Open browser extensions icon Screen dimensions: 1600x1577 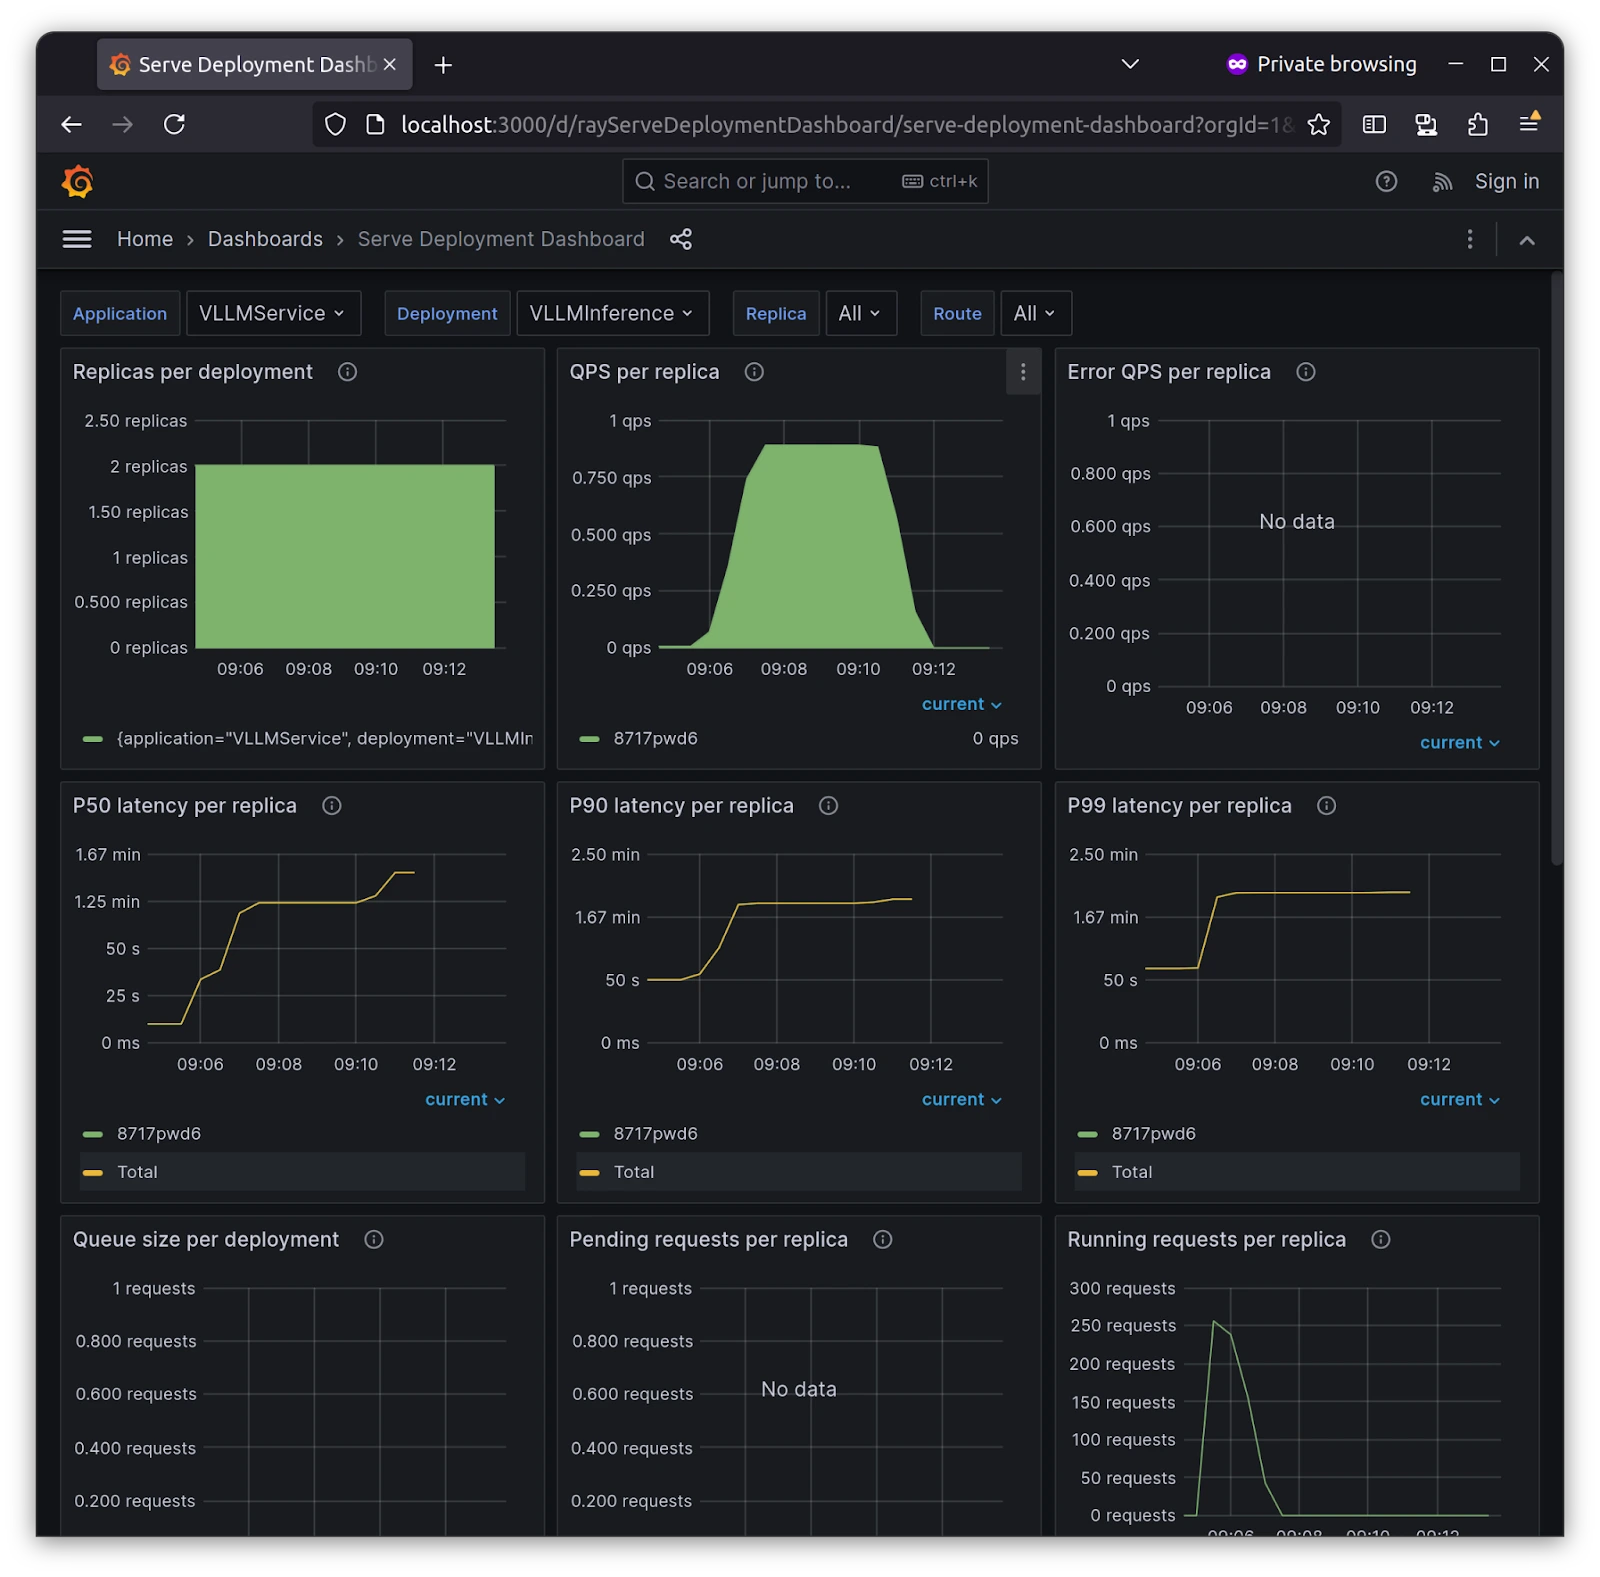(1477, 125)
